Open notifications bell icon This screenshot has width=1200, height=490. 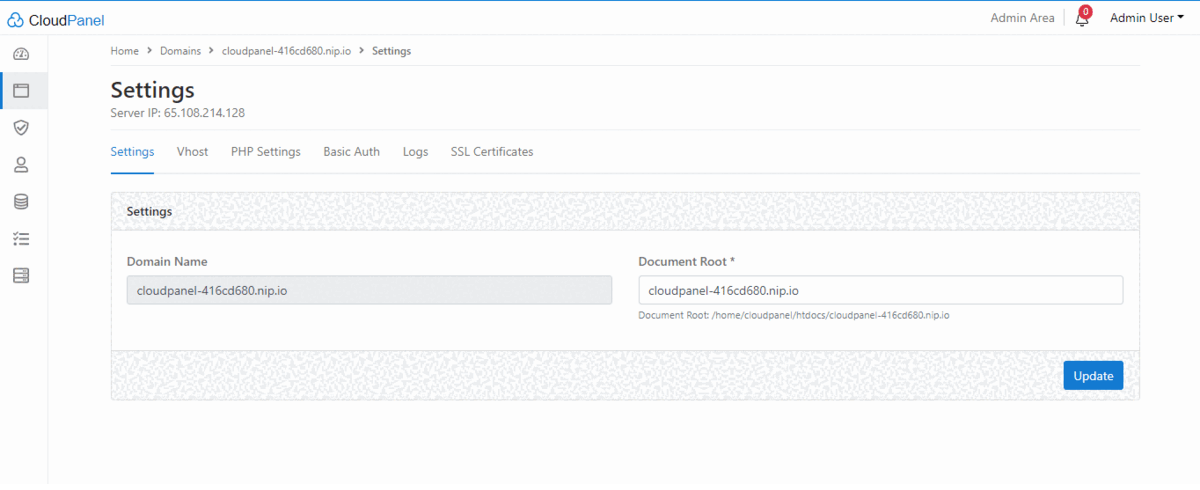click(x=1081, y=18)
